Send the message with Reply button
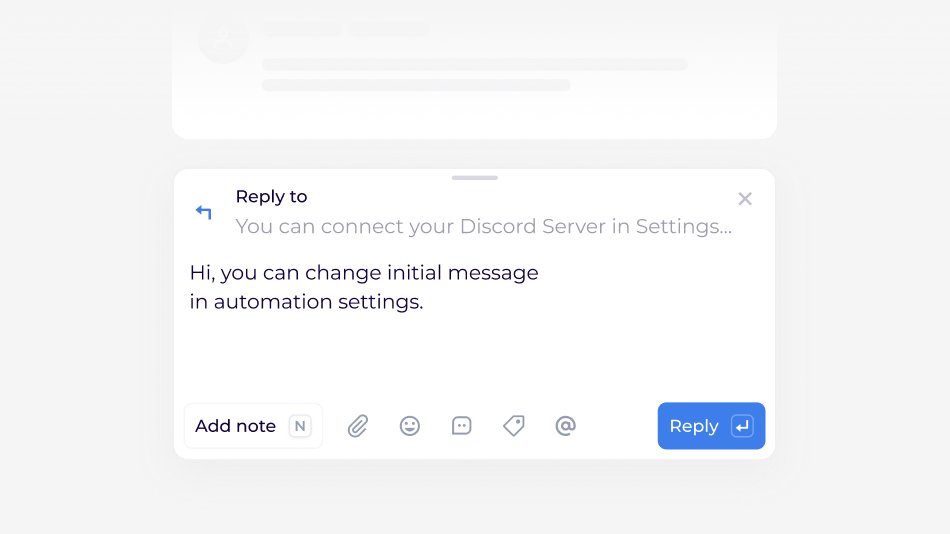The height and width of the screenshot is (534, 950). pyautogui.click(x=711, y=426)
